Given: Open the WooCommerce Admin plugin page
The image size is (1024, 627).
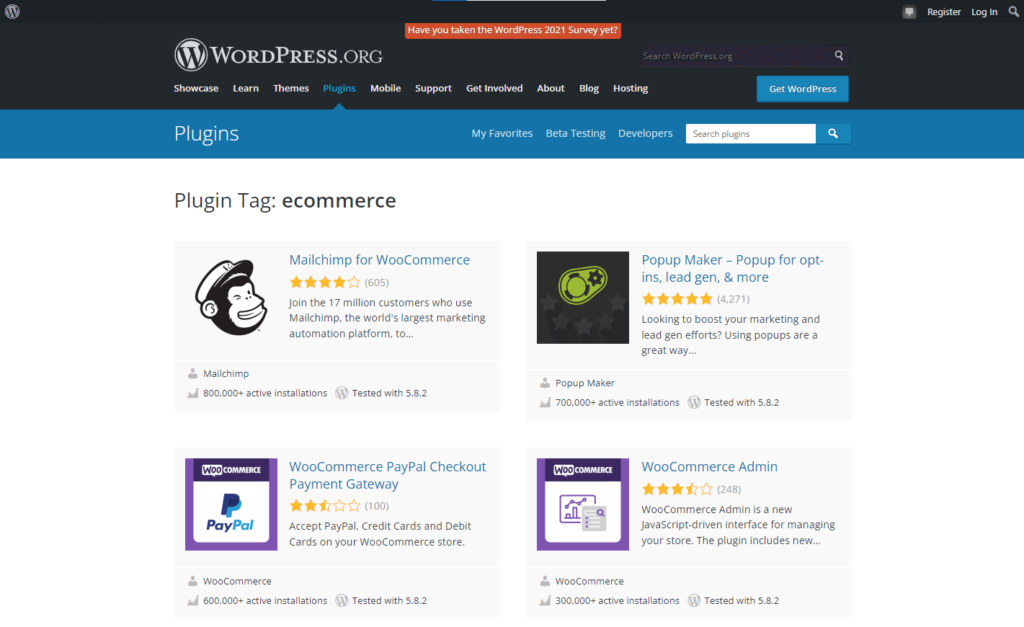Looking at the screenshot, I should point(709,466).
